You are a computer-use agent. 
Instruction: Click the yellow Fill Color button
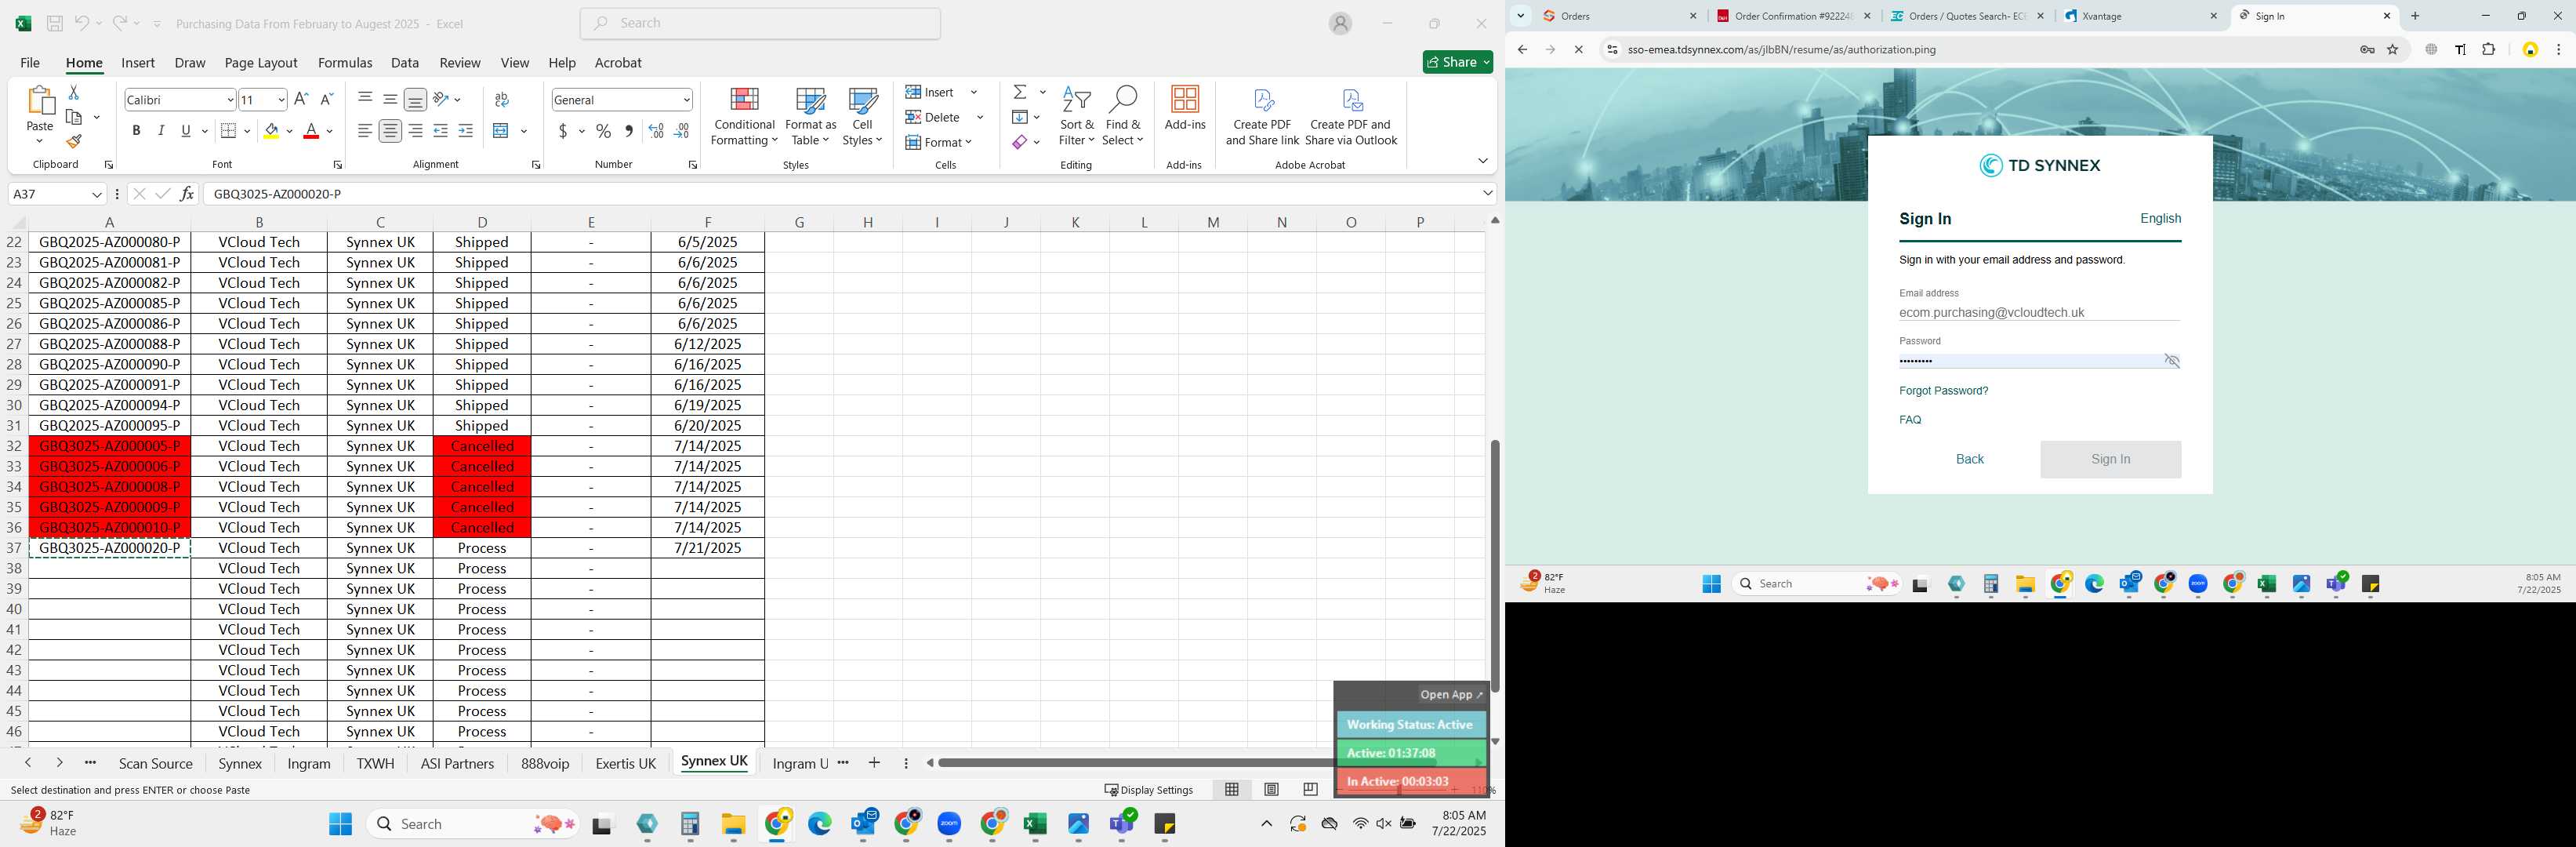(271, 131)
